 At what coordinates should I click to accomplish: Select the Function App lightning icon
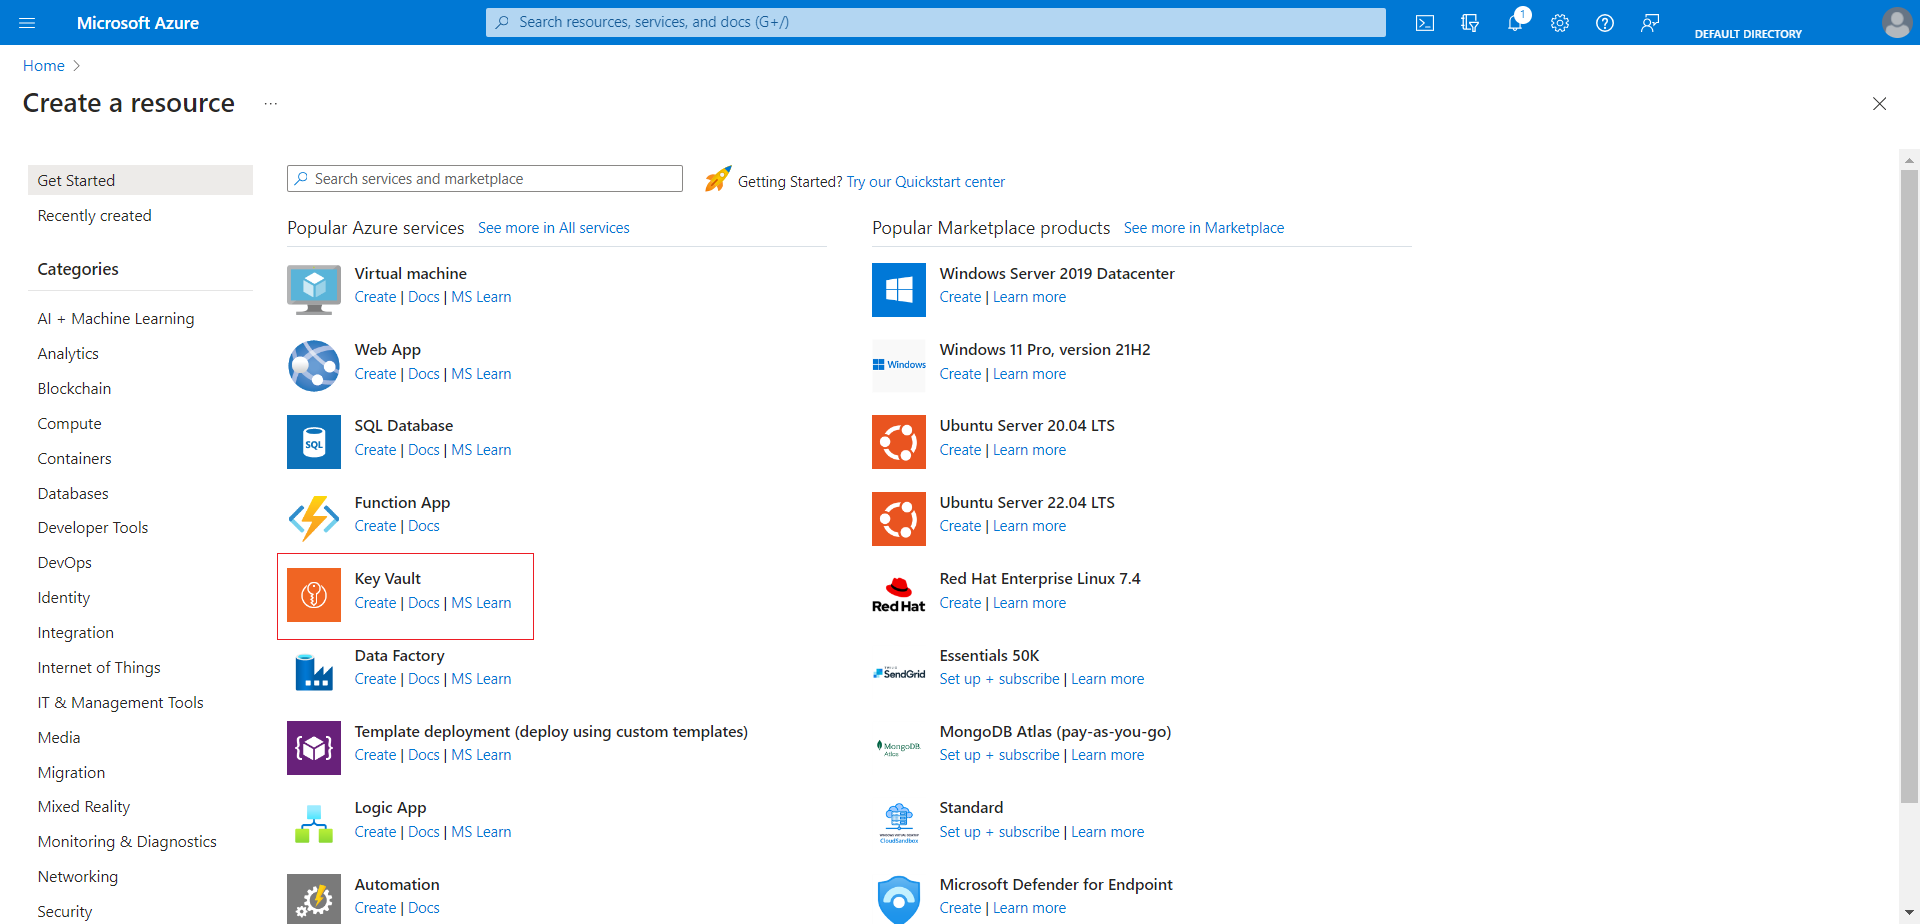click(x=314, y=518)
